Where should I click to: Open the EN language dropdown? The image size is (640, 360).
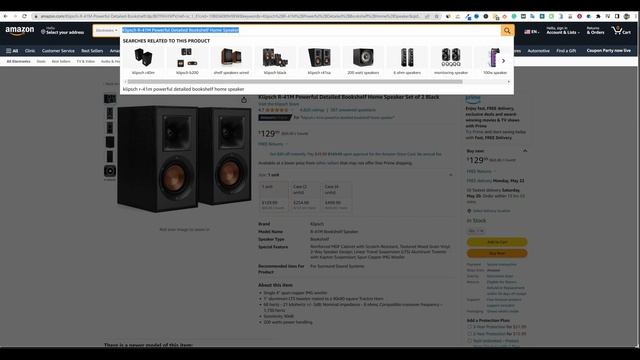(x=531, y=31)
